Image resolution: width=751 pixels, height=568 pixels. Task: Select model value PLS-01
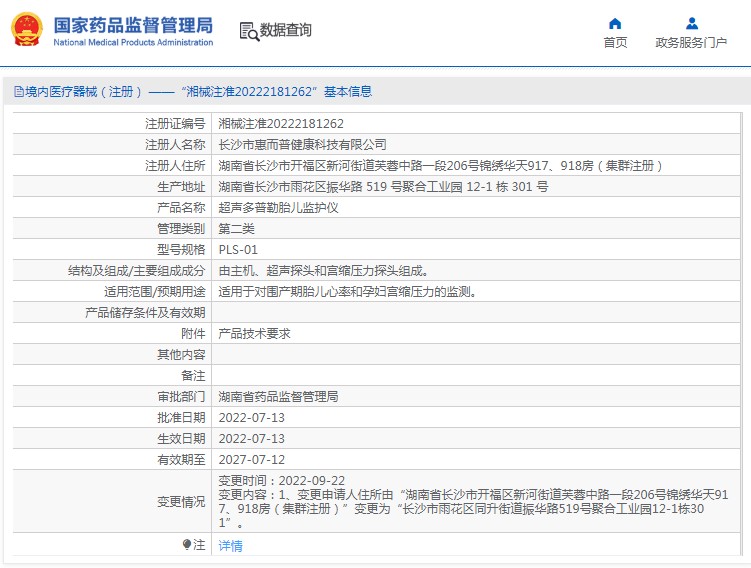(238, 250)
